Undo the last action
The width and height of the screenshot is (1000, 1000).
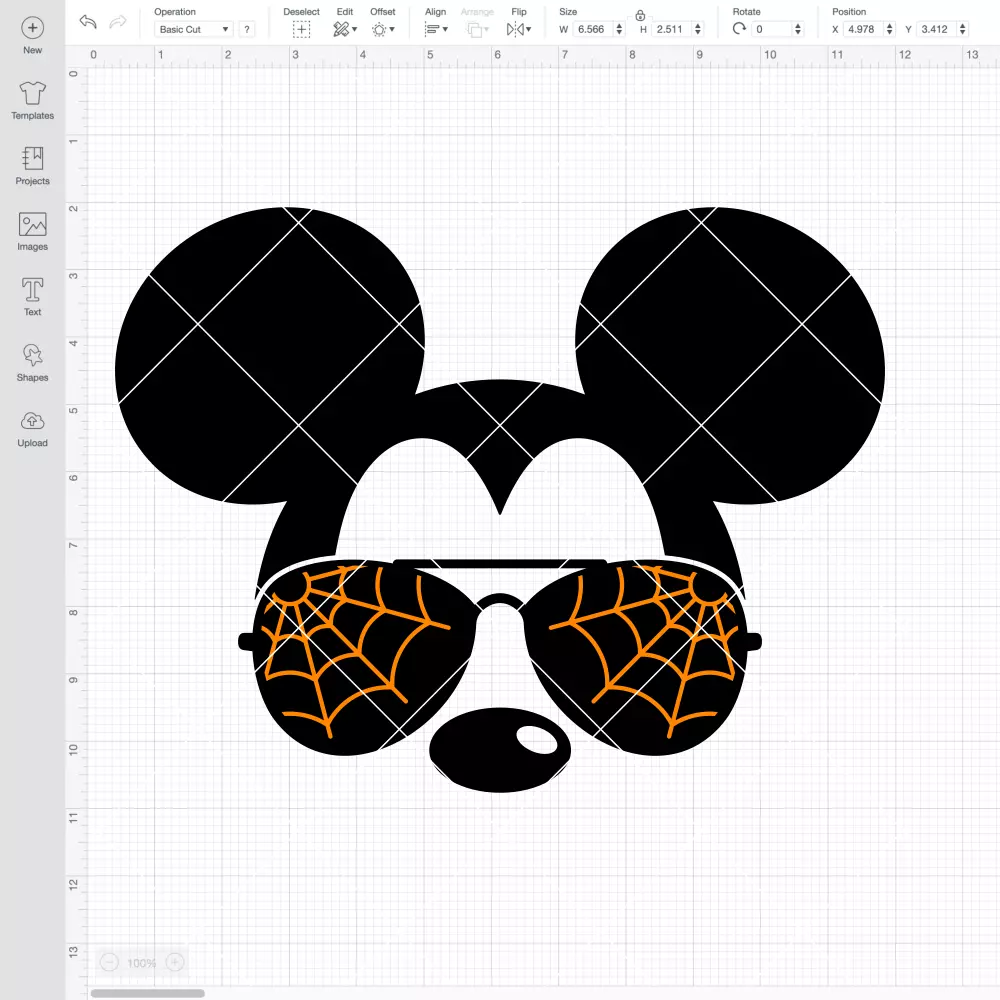point(88,22)
